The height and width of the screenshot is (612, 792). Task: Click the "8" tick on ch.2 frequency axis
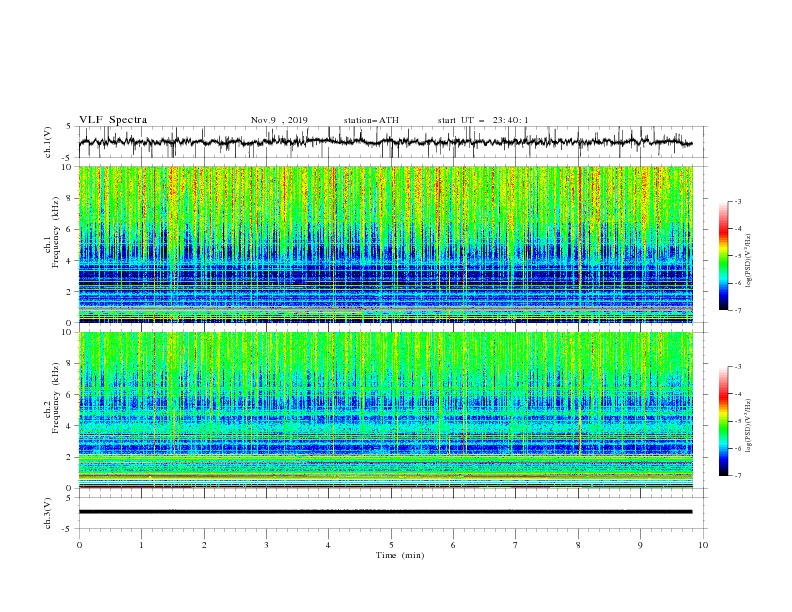click(70, 364)
